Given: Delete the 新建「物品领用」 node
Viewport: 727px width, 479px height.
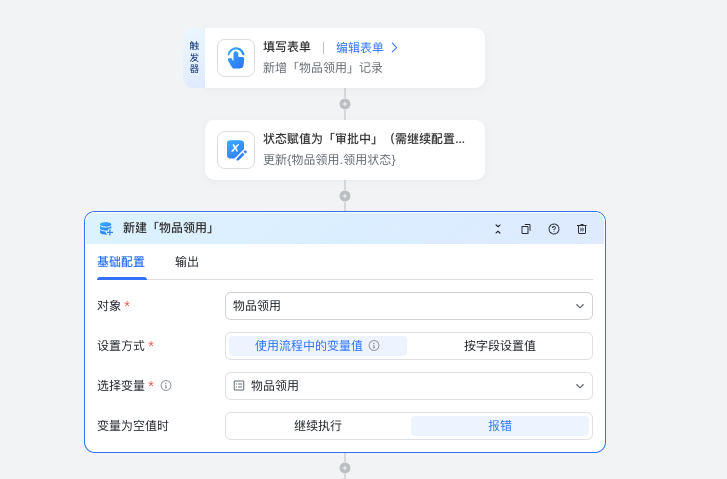Looking at the screenshot, I should point(582,229).
